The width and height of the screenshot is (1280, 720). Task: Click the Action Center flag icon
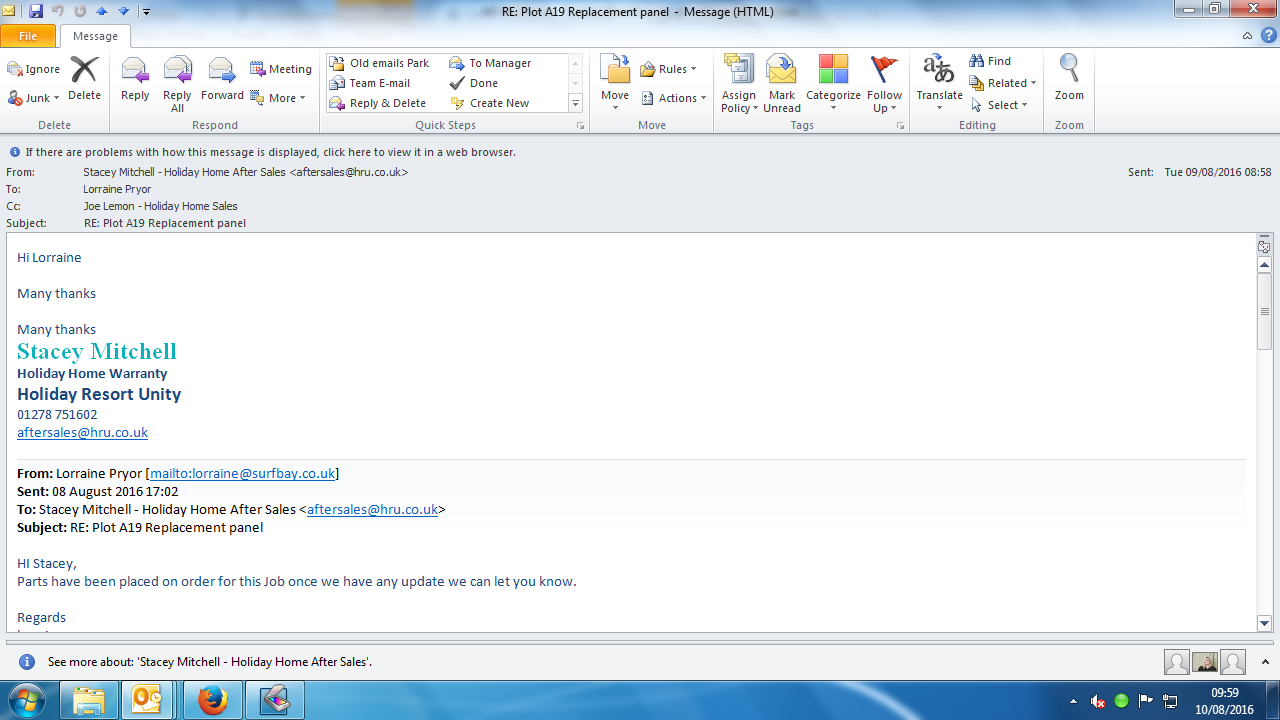pyautogui.click(x=1146, y=701)
